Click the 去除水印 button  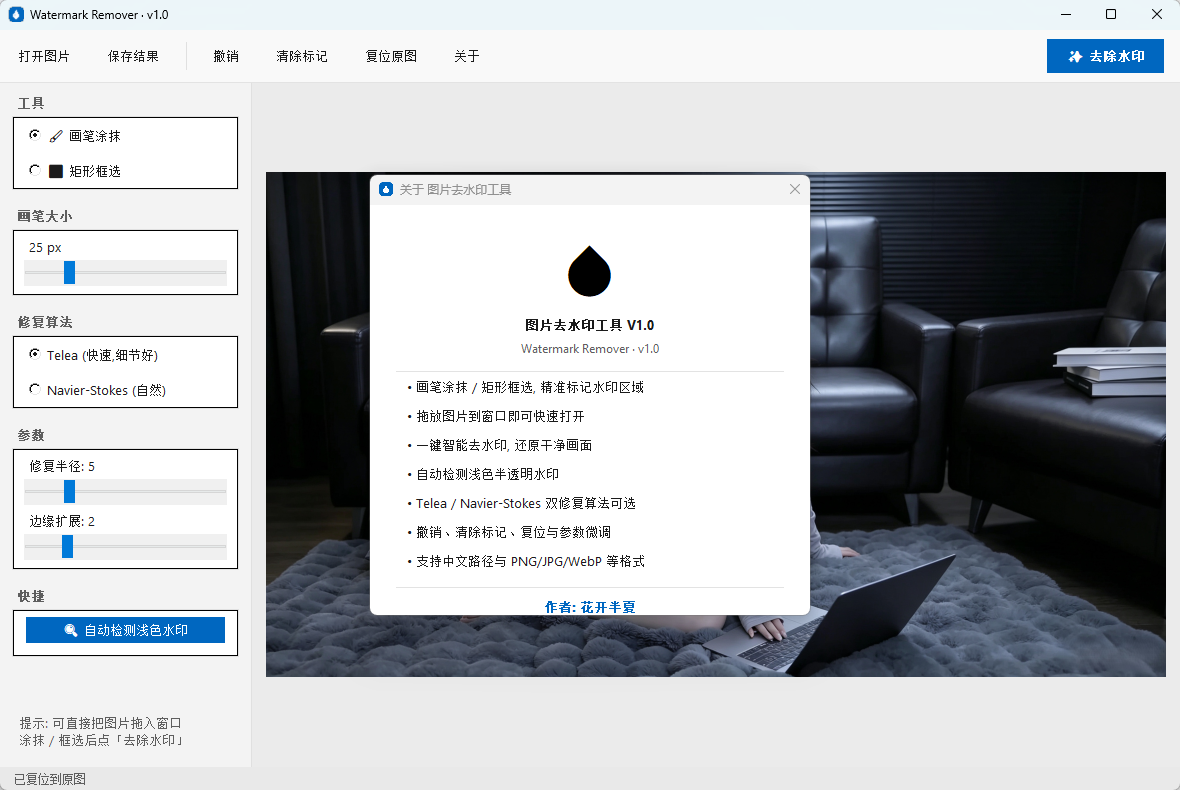(x=1105, y=56)
